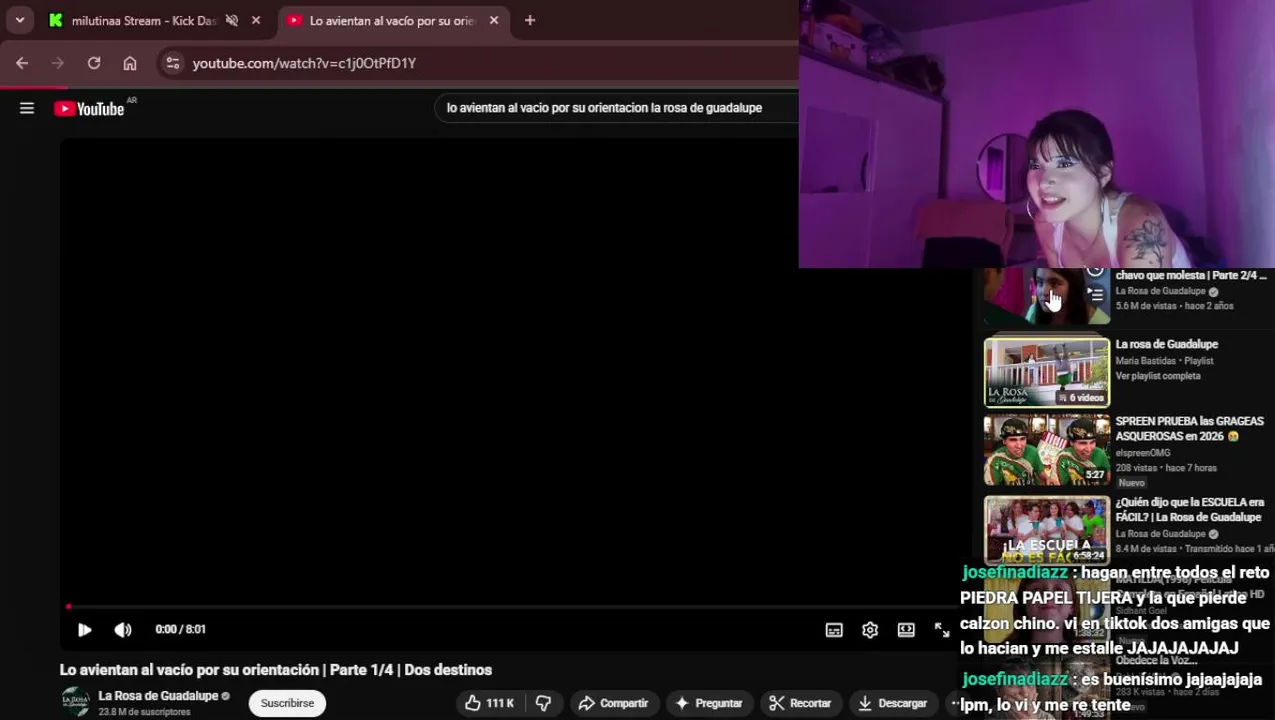View site information icon in address bar
Viewport: 1275px width, 720px height.
[x=173, y=63]
